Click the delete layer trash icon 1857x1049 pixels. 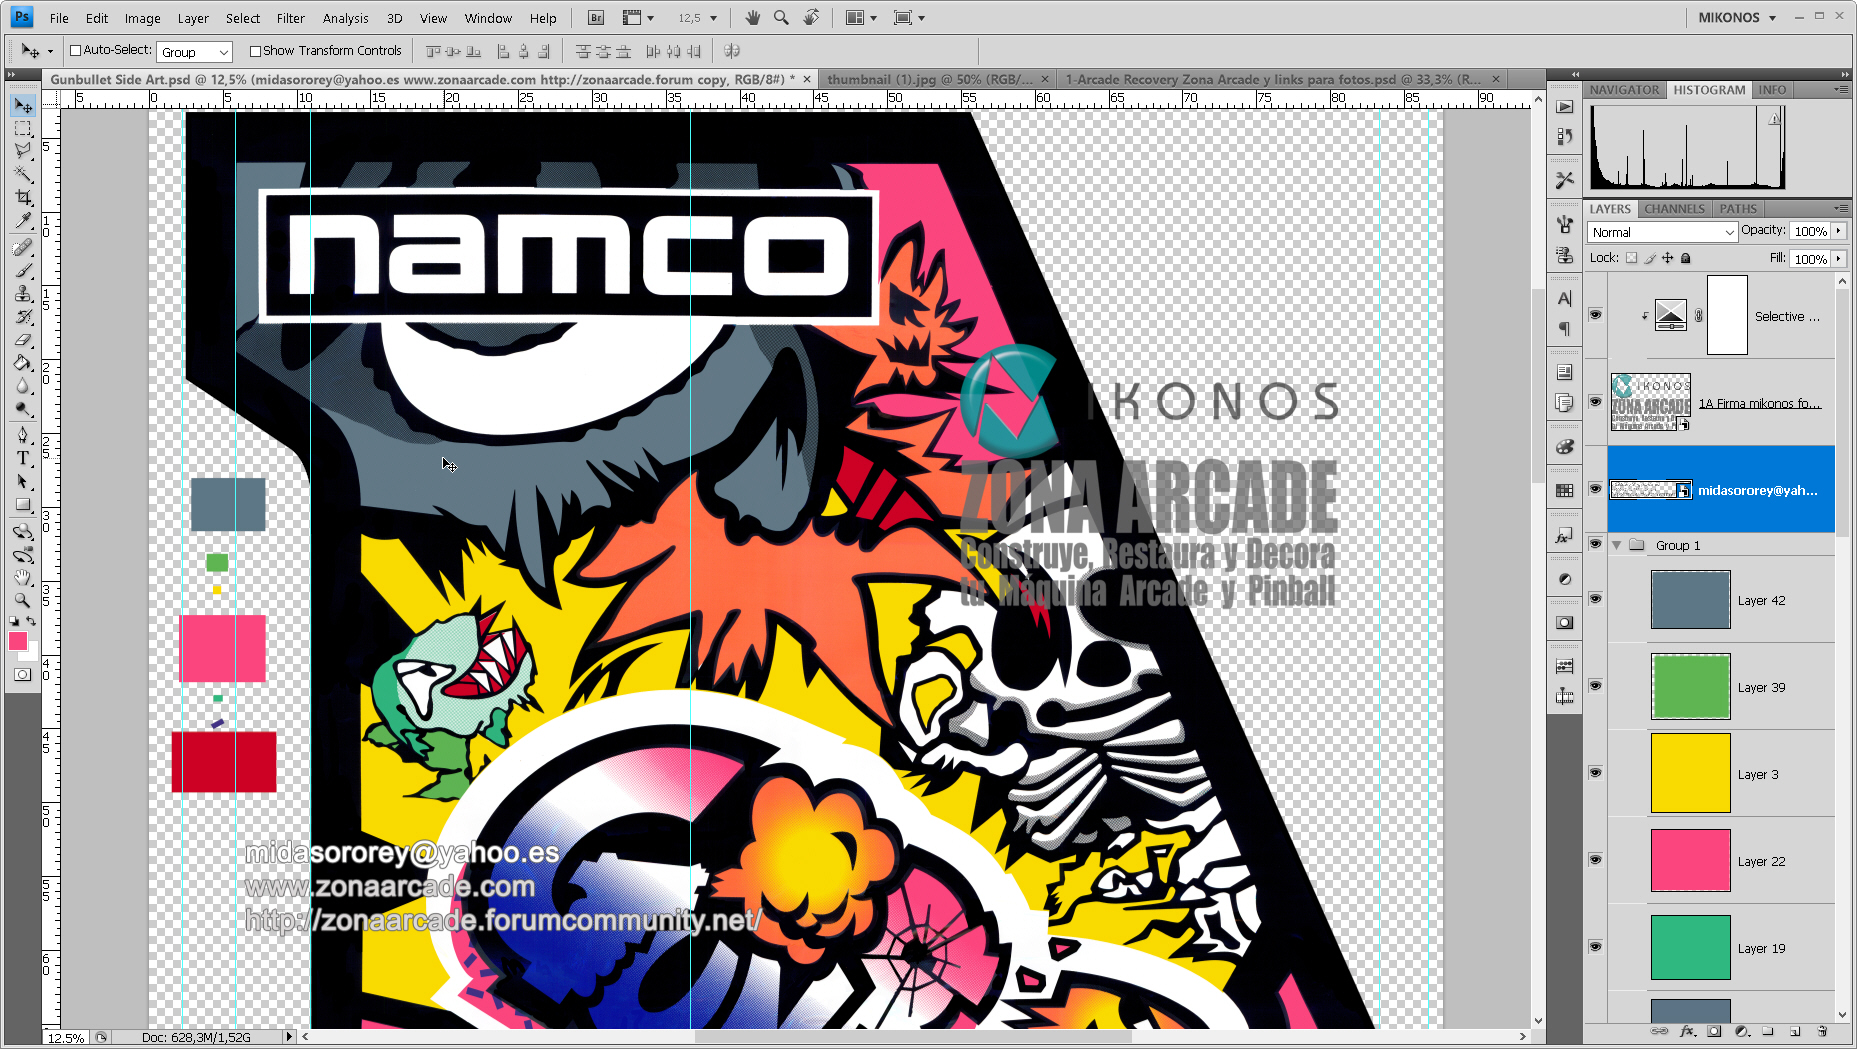coord(1822,1031)
